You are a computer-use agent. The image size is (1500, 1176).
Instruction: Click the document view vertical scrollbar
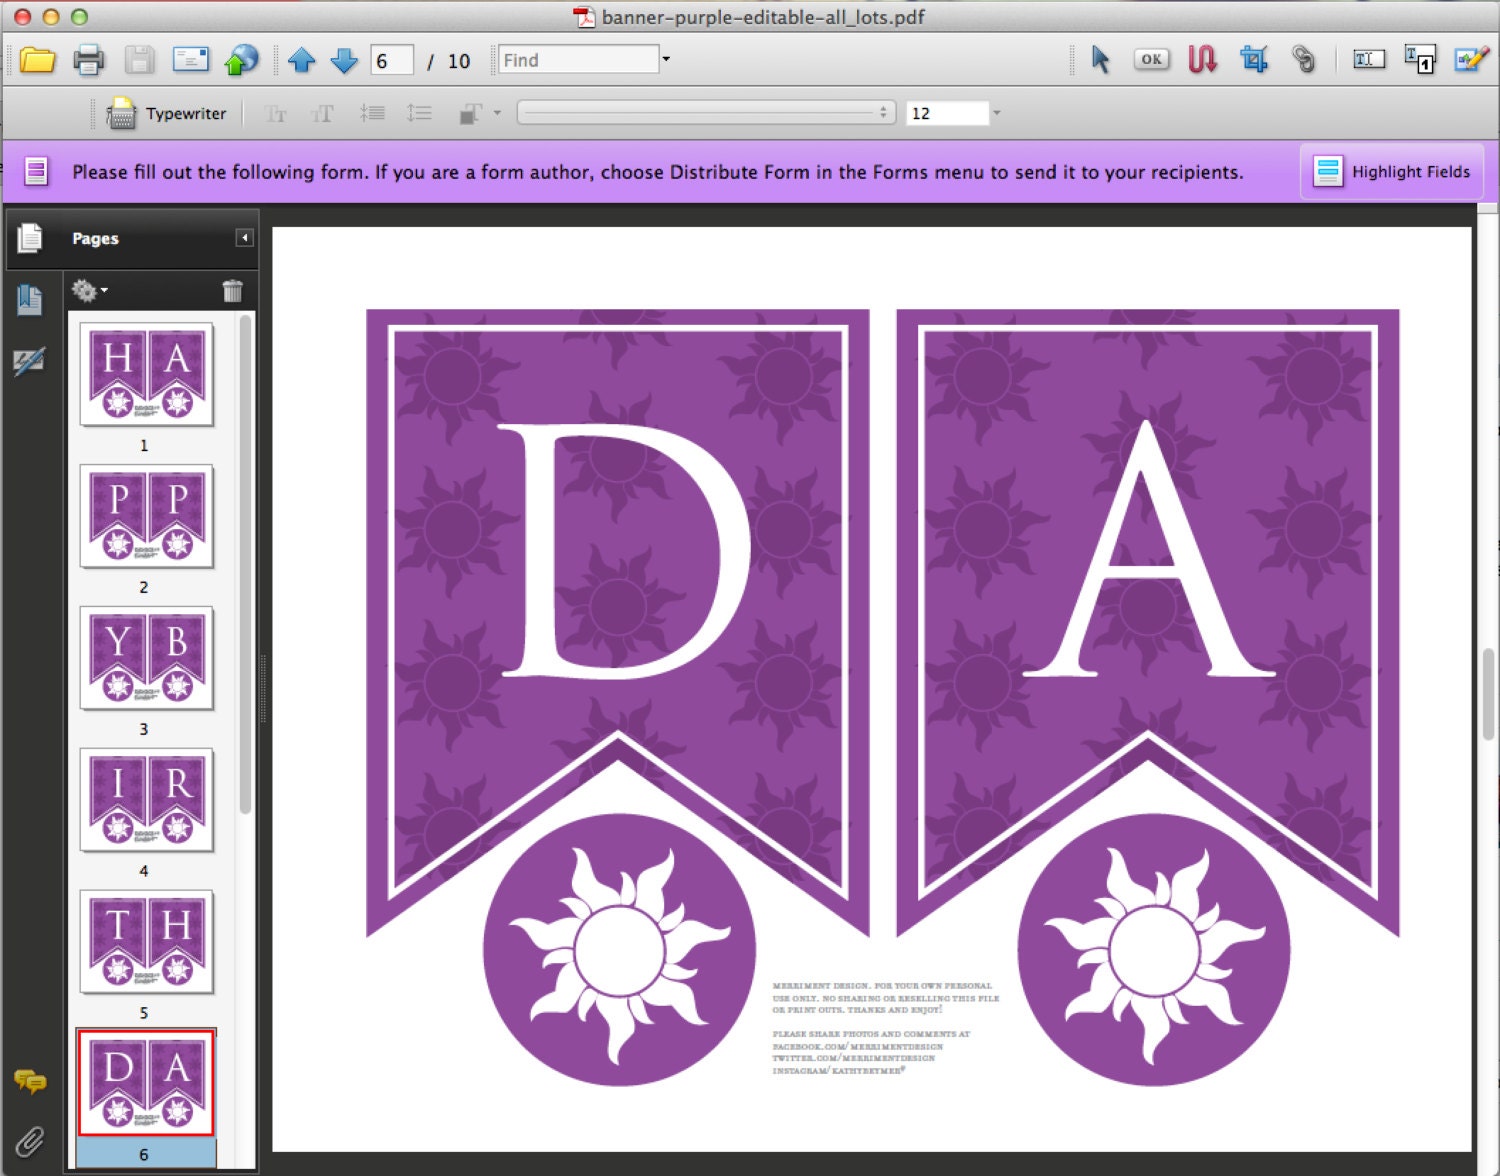1488,694
